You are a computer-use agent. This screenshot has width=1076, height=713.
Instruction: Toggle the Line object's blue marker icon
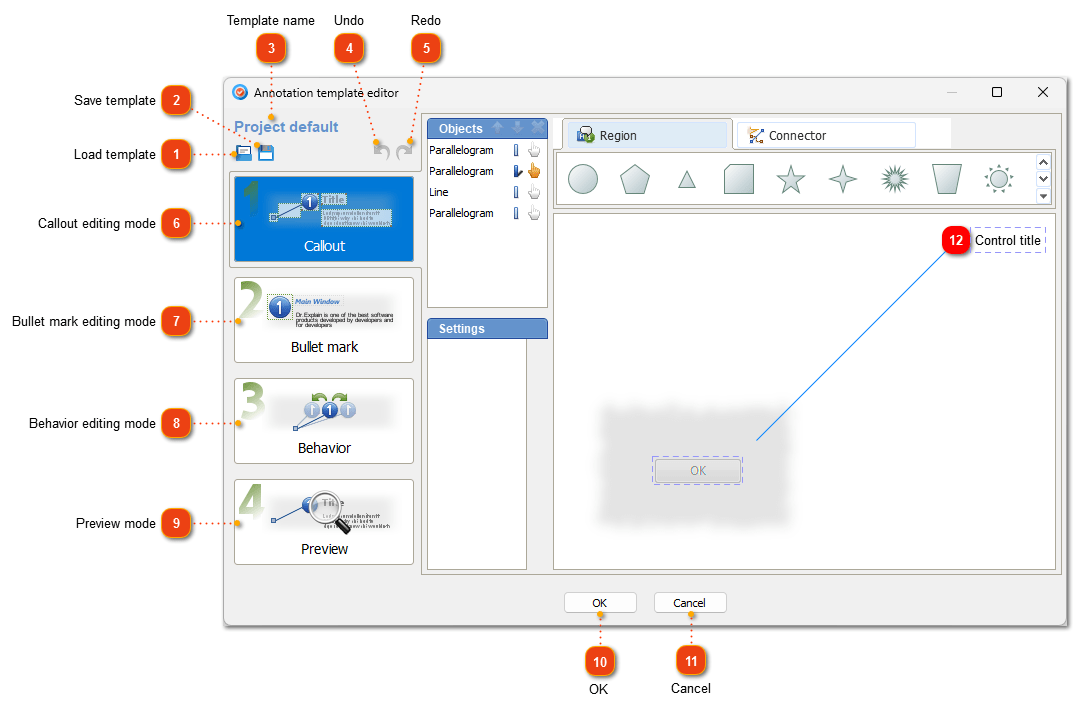coord(516,192)
